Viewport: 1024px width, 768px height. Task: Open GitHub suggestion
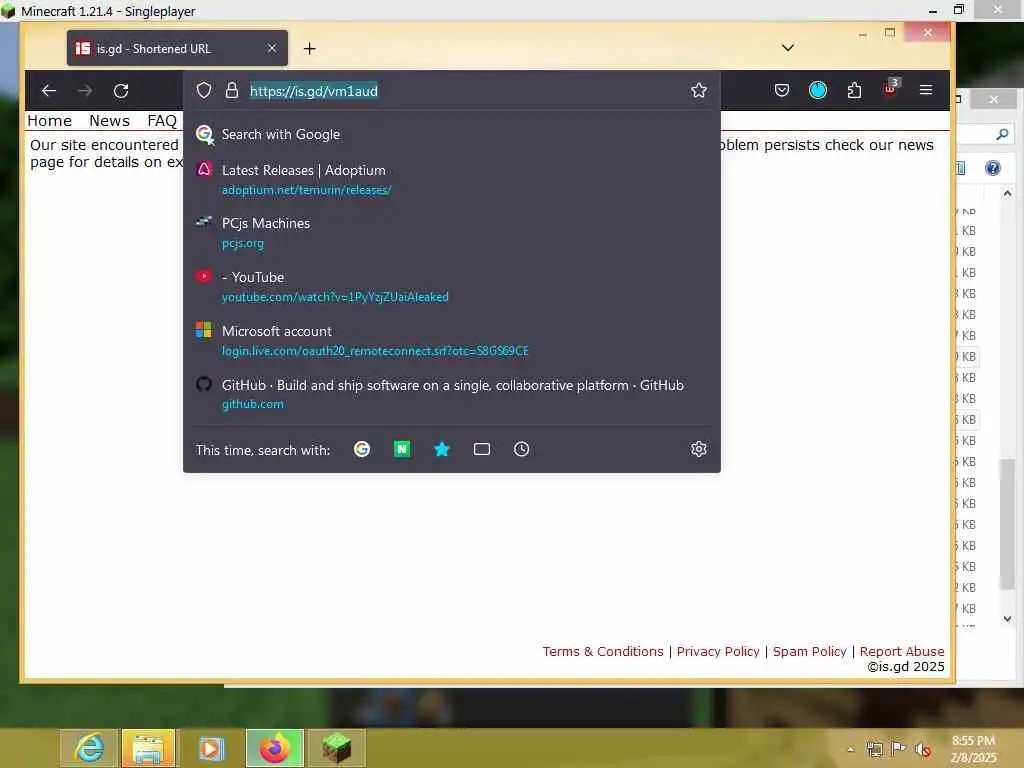(452, 394)
